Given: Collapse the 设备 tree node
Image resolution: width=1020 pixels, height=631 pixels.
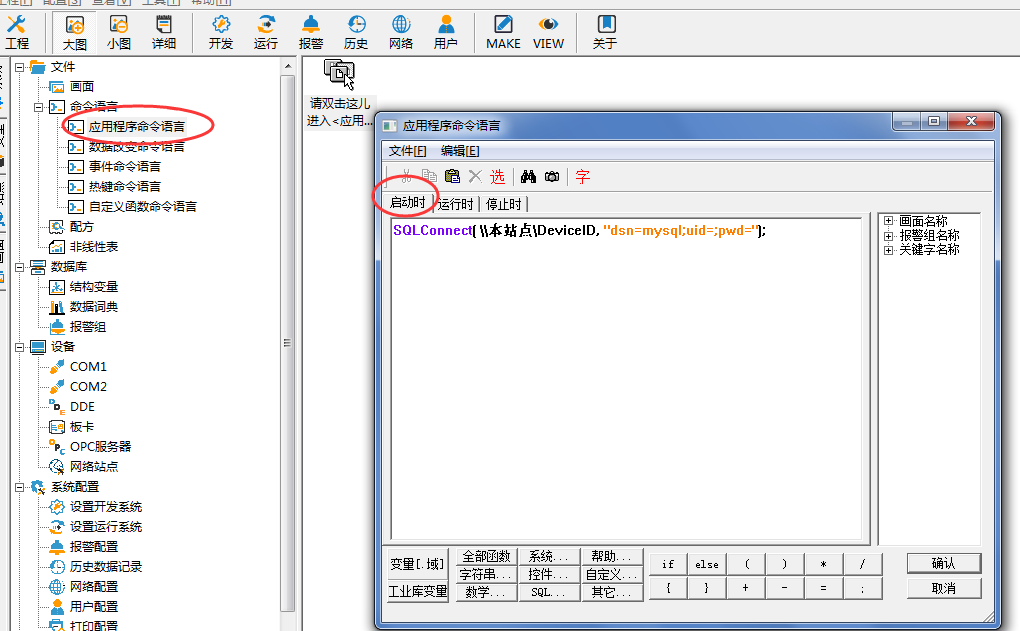Looking at the screenshot, I should (x=20, y=347).
